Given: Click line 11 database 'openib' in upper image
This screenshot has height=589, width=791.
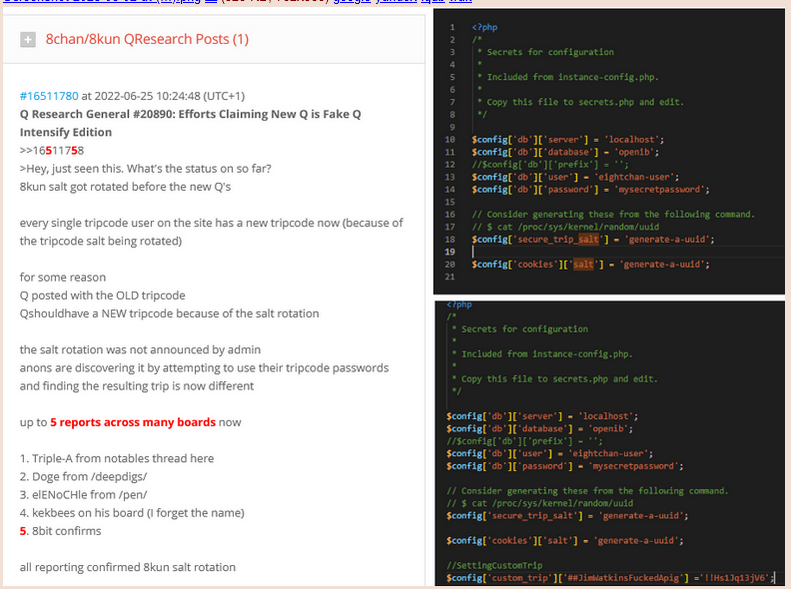Looking at the screenshot, I should [x=565, y=152].
